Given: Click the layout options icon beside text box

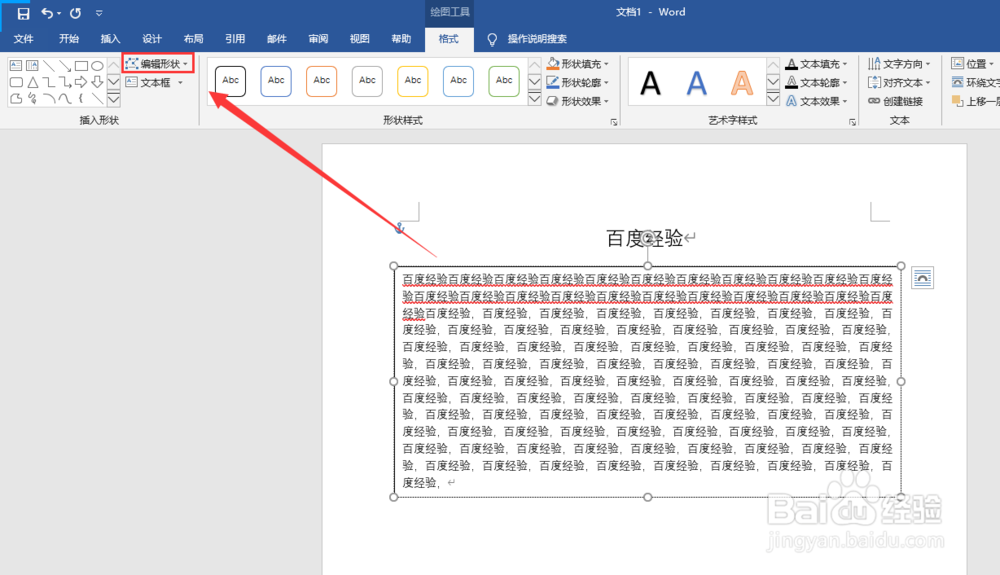Looking at the screenshot, I should coord(922,278).
